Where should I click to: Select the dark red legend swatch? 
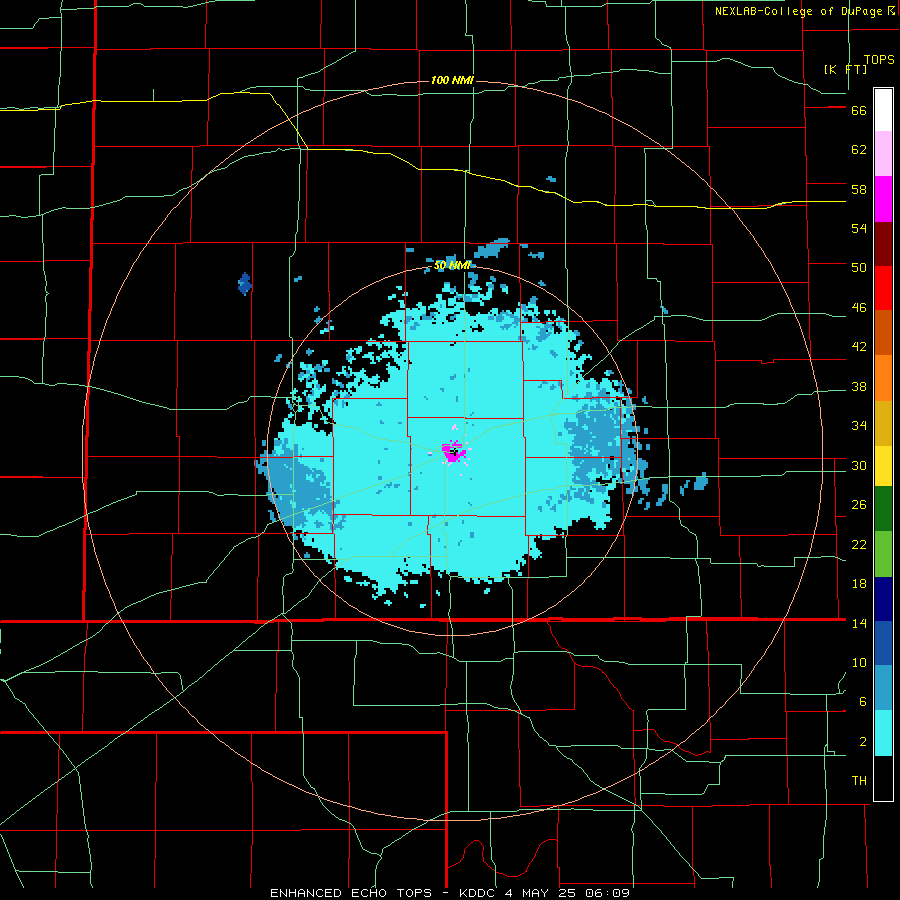click(883, 244)
